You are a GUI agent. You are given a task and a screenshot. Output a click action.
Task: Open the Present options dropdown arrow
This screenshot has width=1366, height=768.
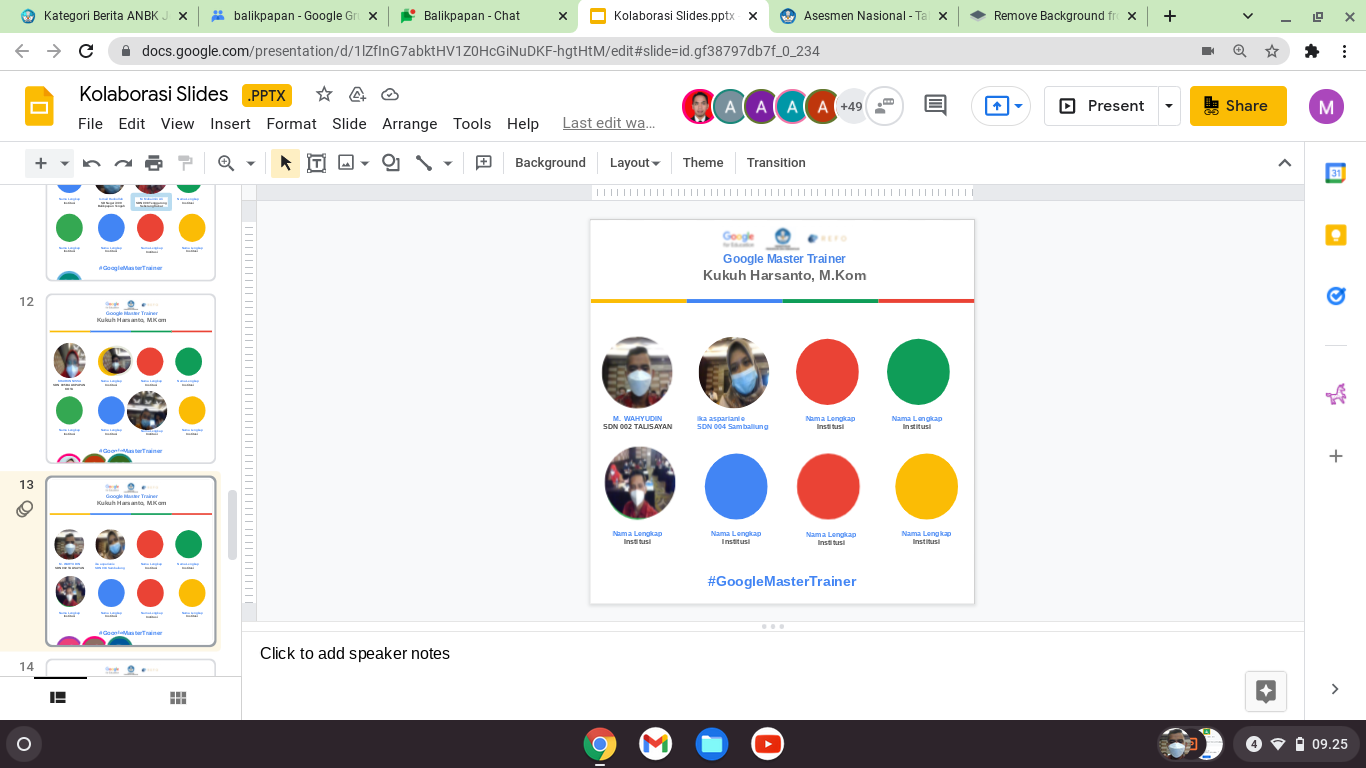(1169, 106)
